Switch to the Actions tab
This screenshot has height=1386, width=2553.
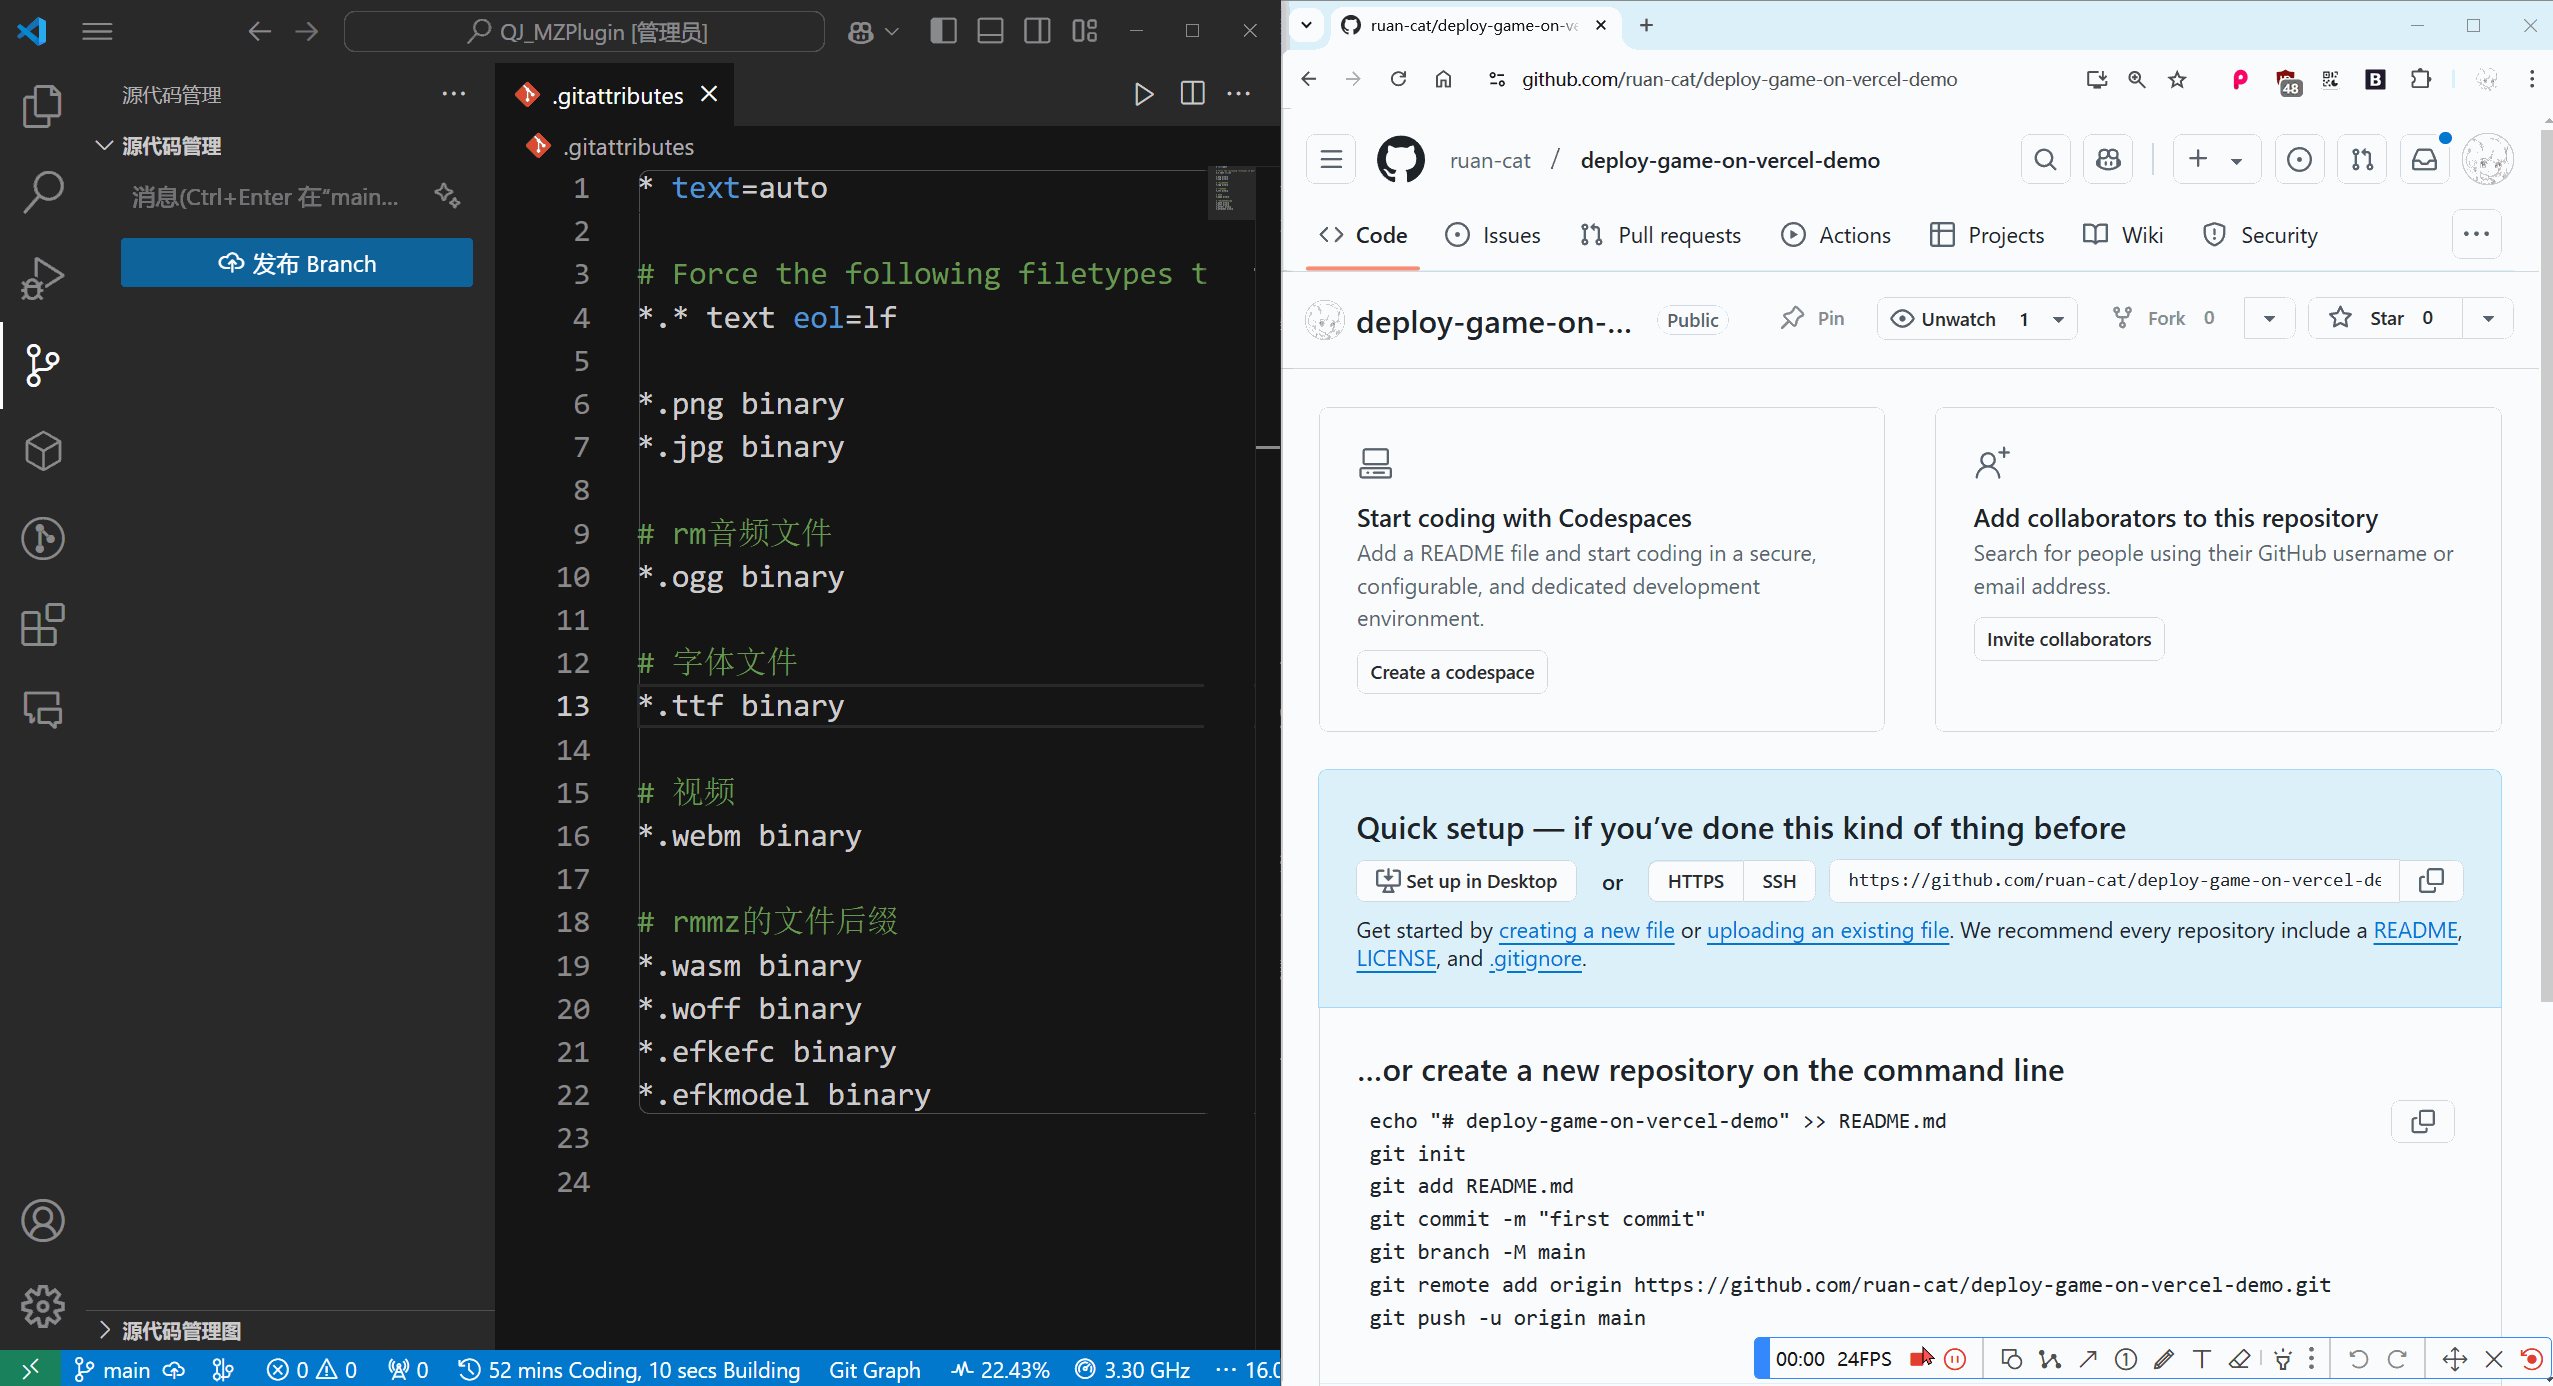[1837, 235]
